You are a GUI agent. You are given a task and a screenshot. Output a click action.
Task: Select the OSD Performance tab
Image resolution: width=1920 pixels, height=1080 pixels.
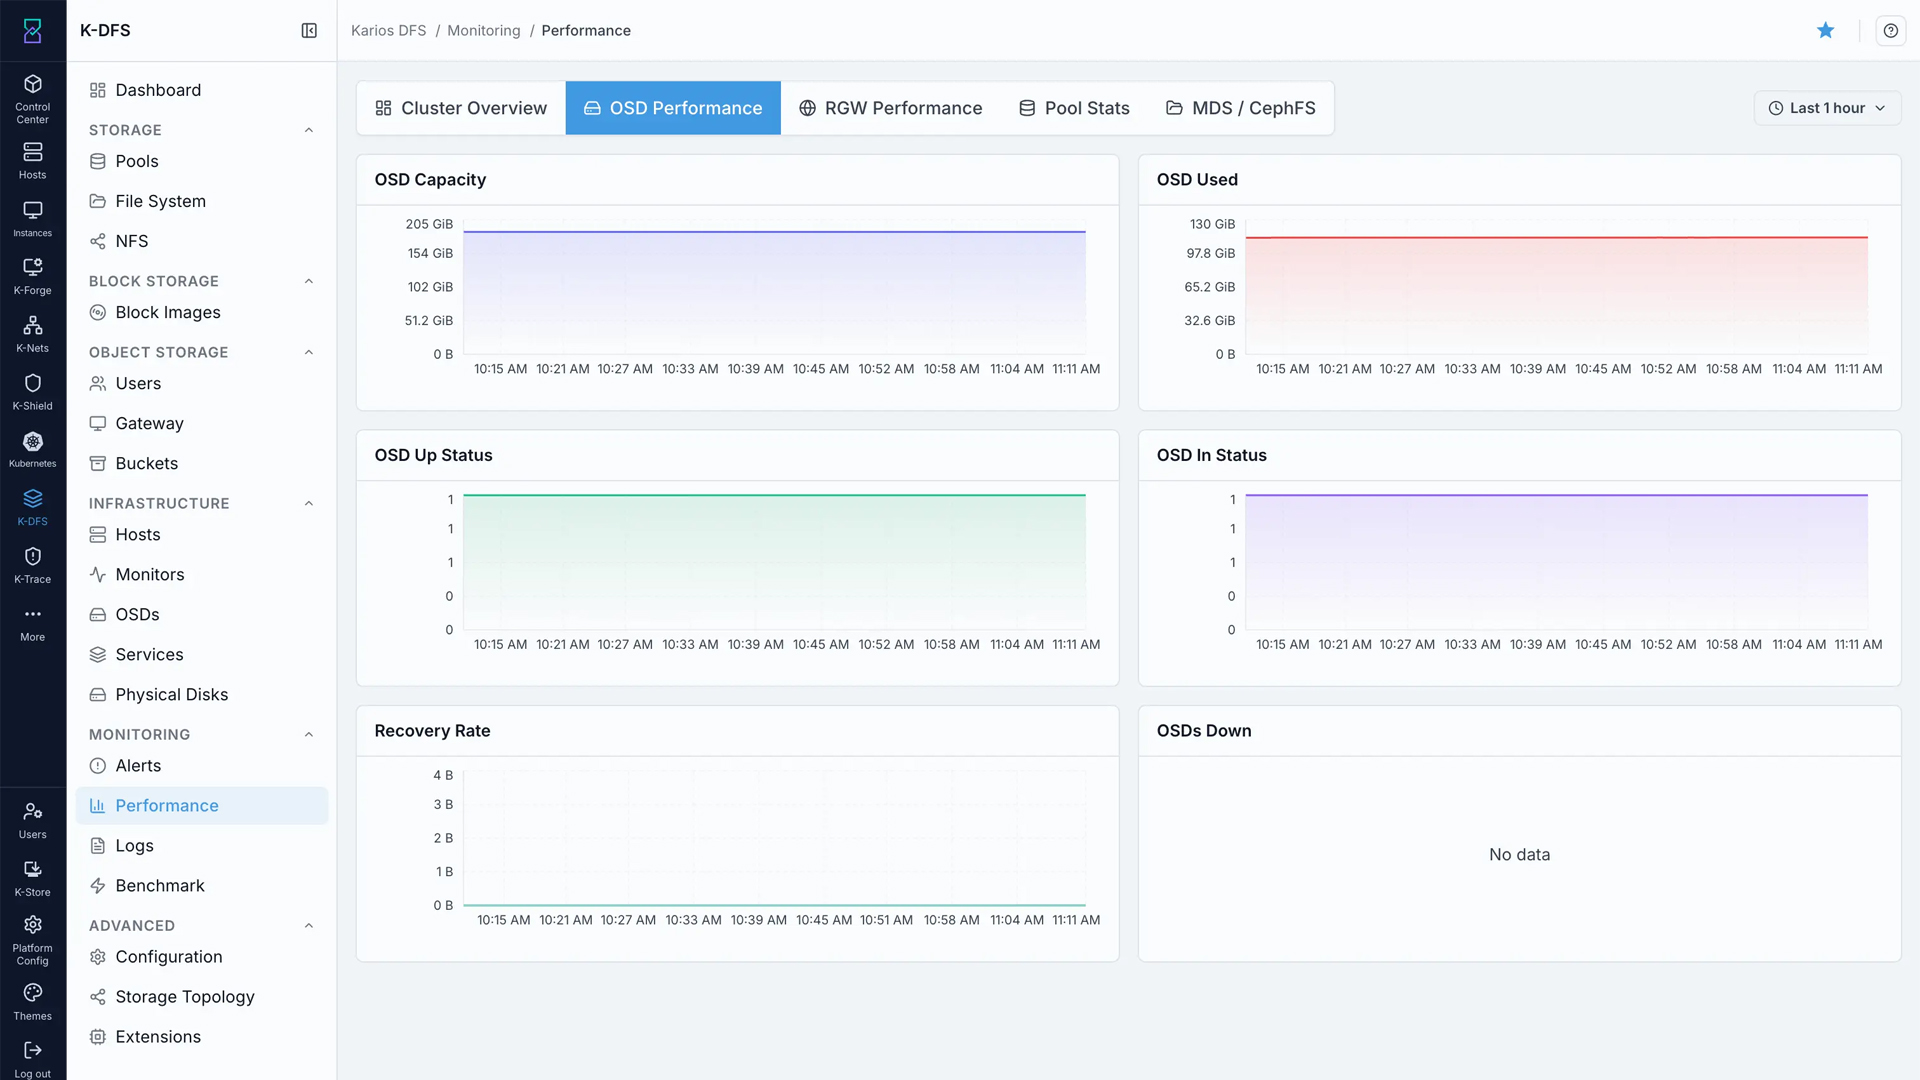[x=673, y=108]
